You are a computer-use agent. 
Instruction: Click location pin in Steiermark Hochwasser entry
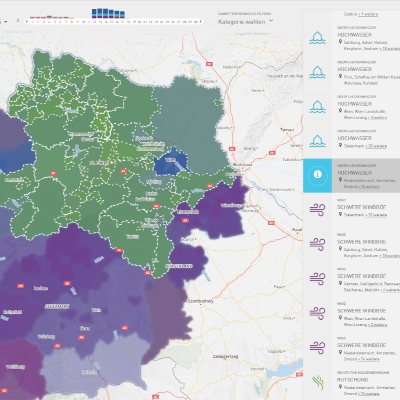tap(340, 146)
